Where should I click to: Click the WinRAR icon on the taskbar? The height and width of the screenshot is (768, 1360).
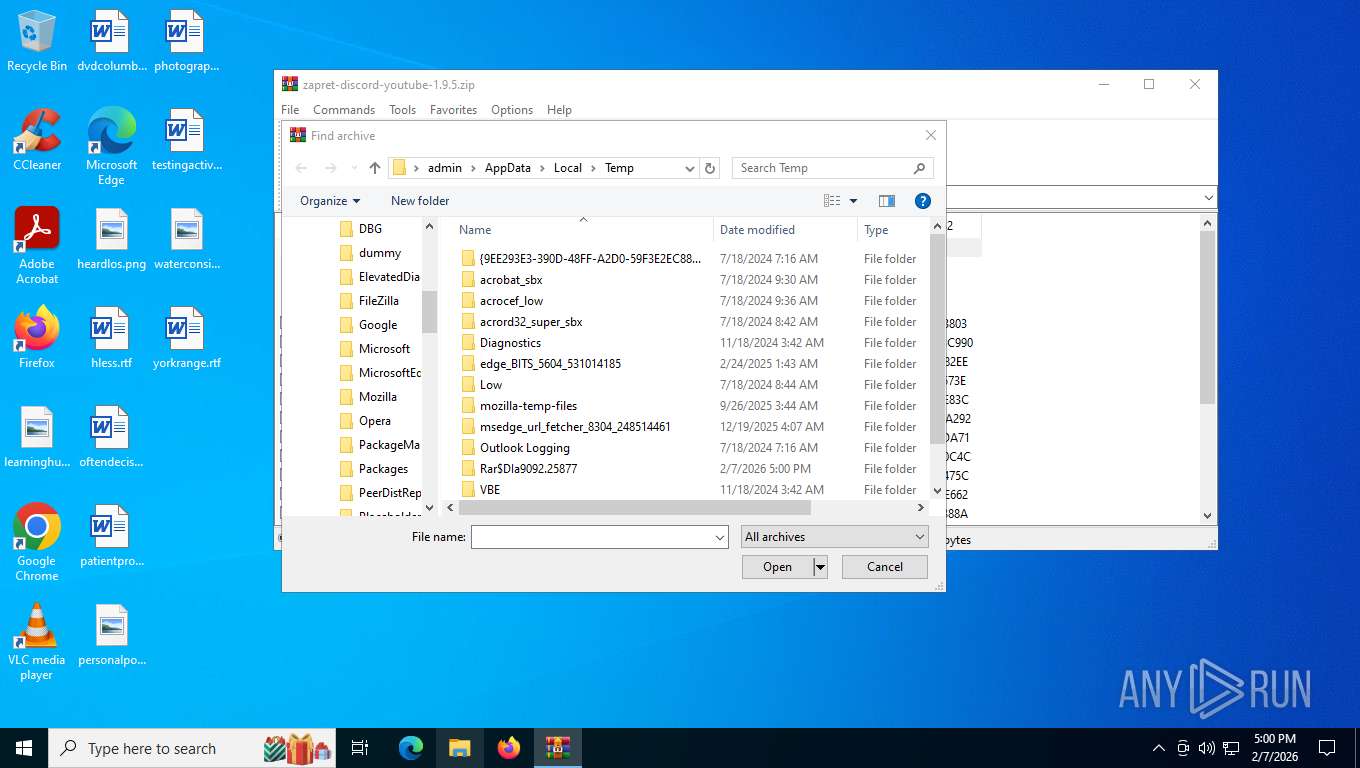(x=558, y=748)
